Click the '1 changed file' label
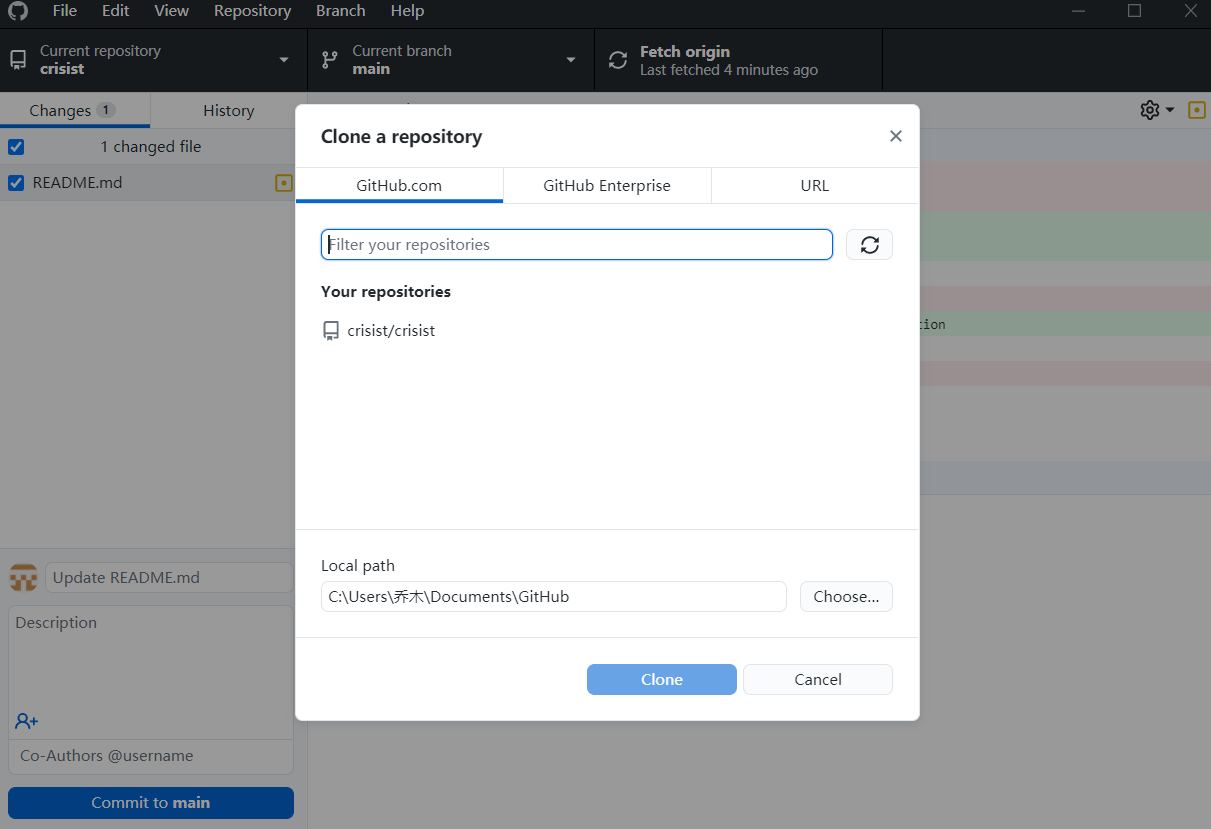 151,147
